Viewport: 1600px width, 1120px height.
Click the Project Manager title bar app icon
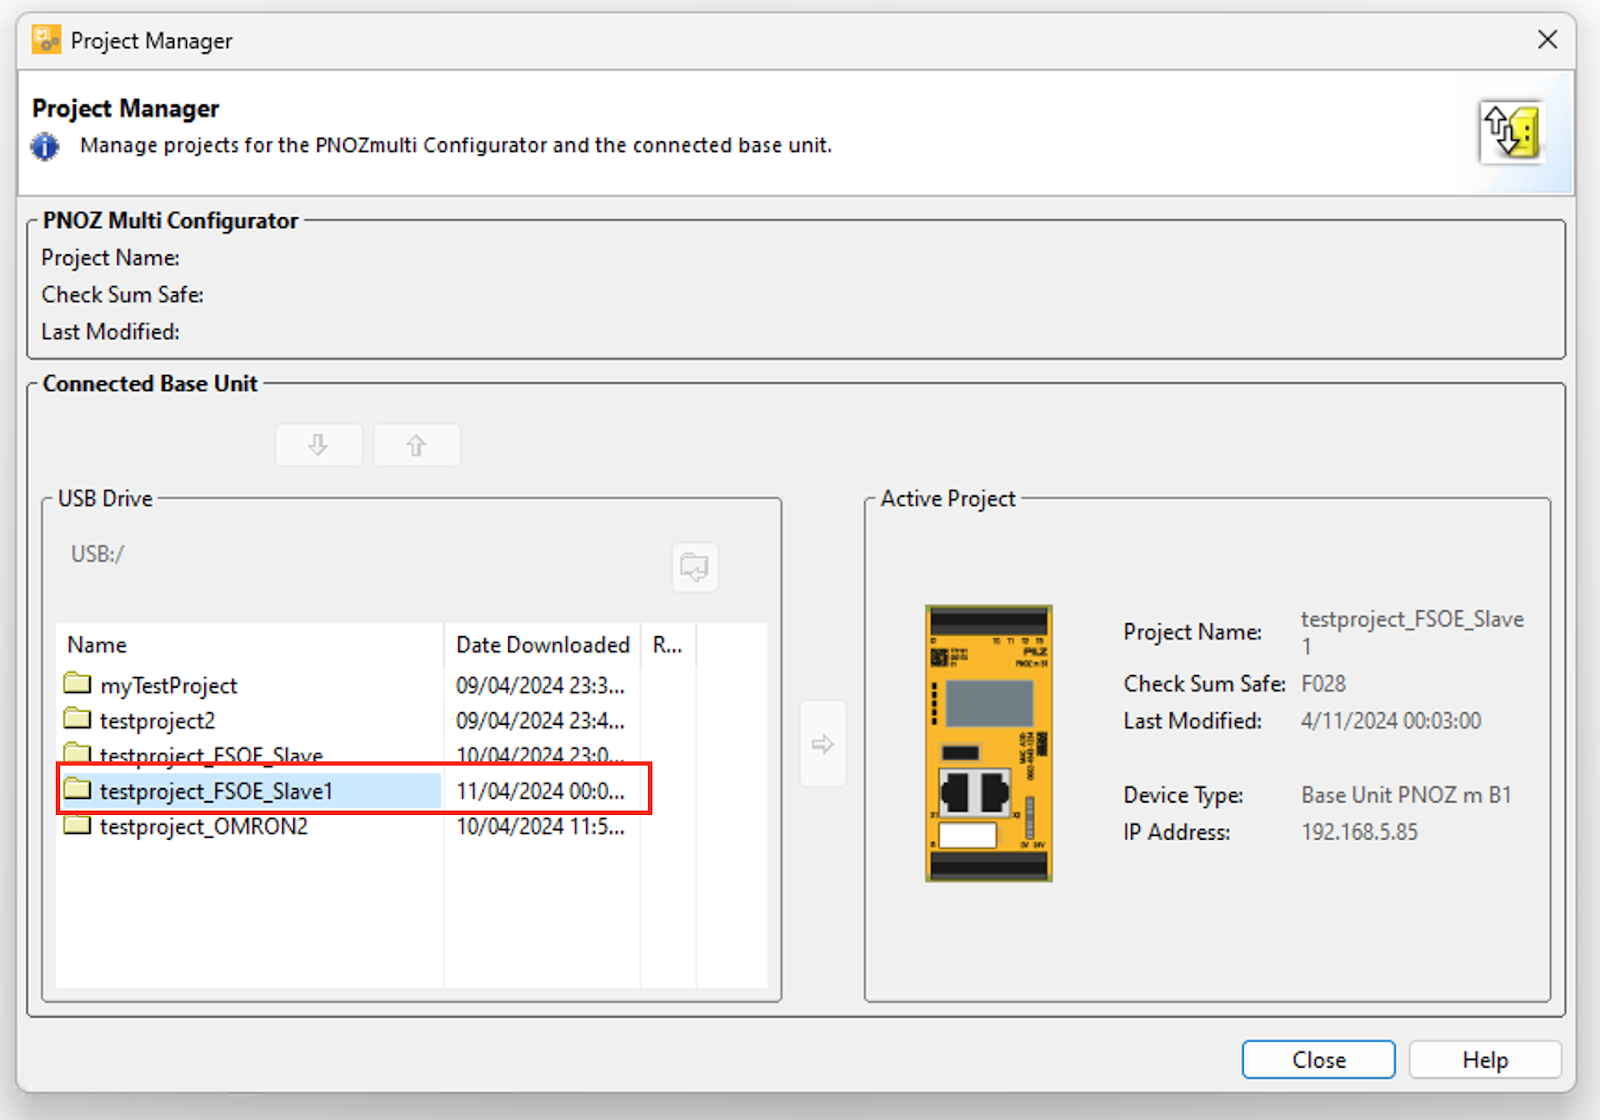pos(46,40)
